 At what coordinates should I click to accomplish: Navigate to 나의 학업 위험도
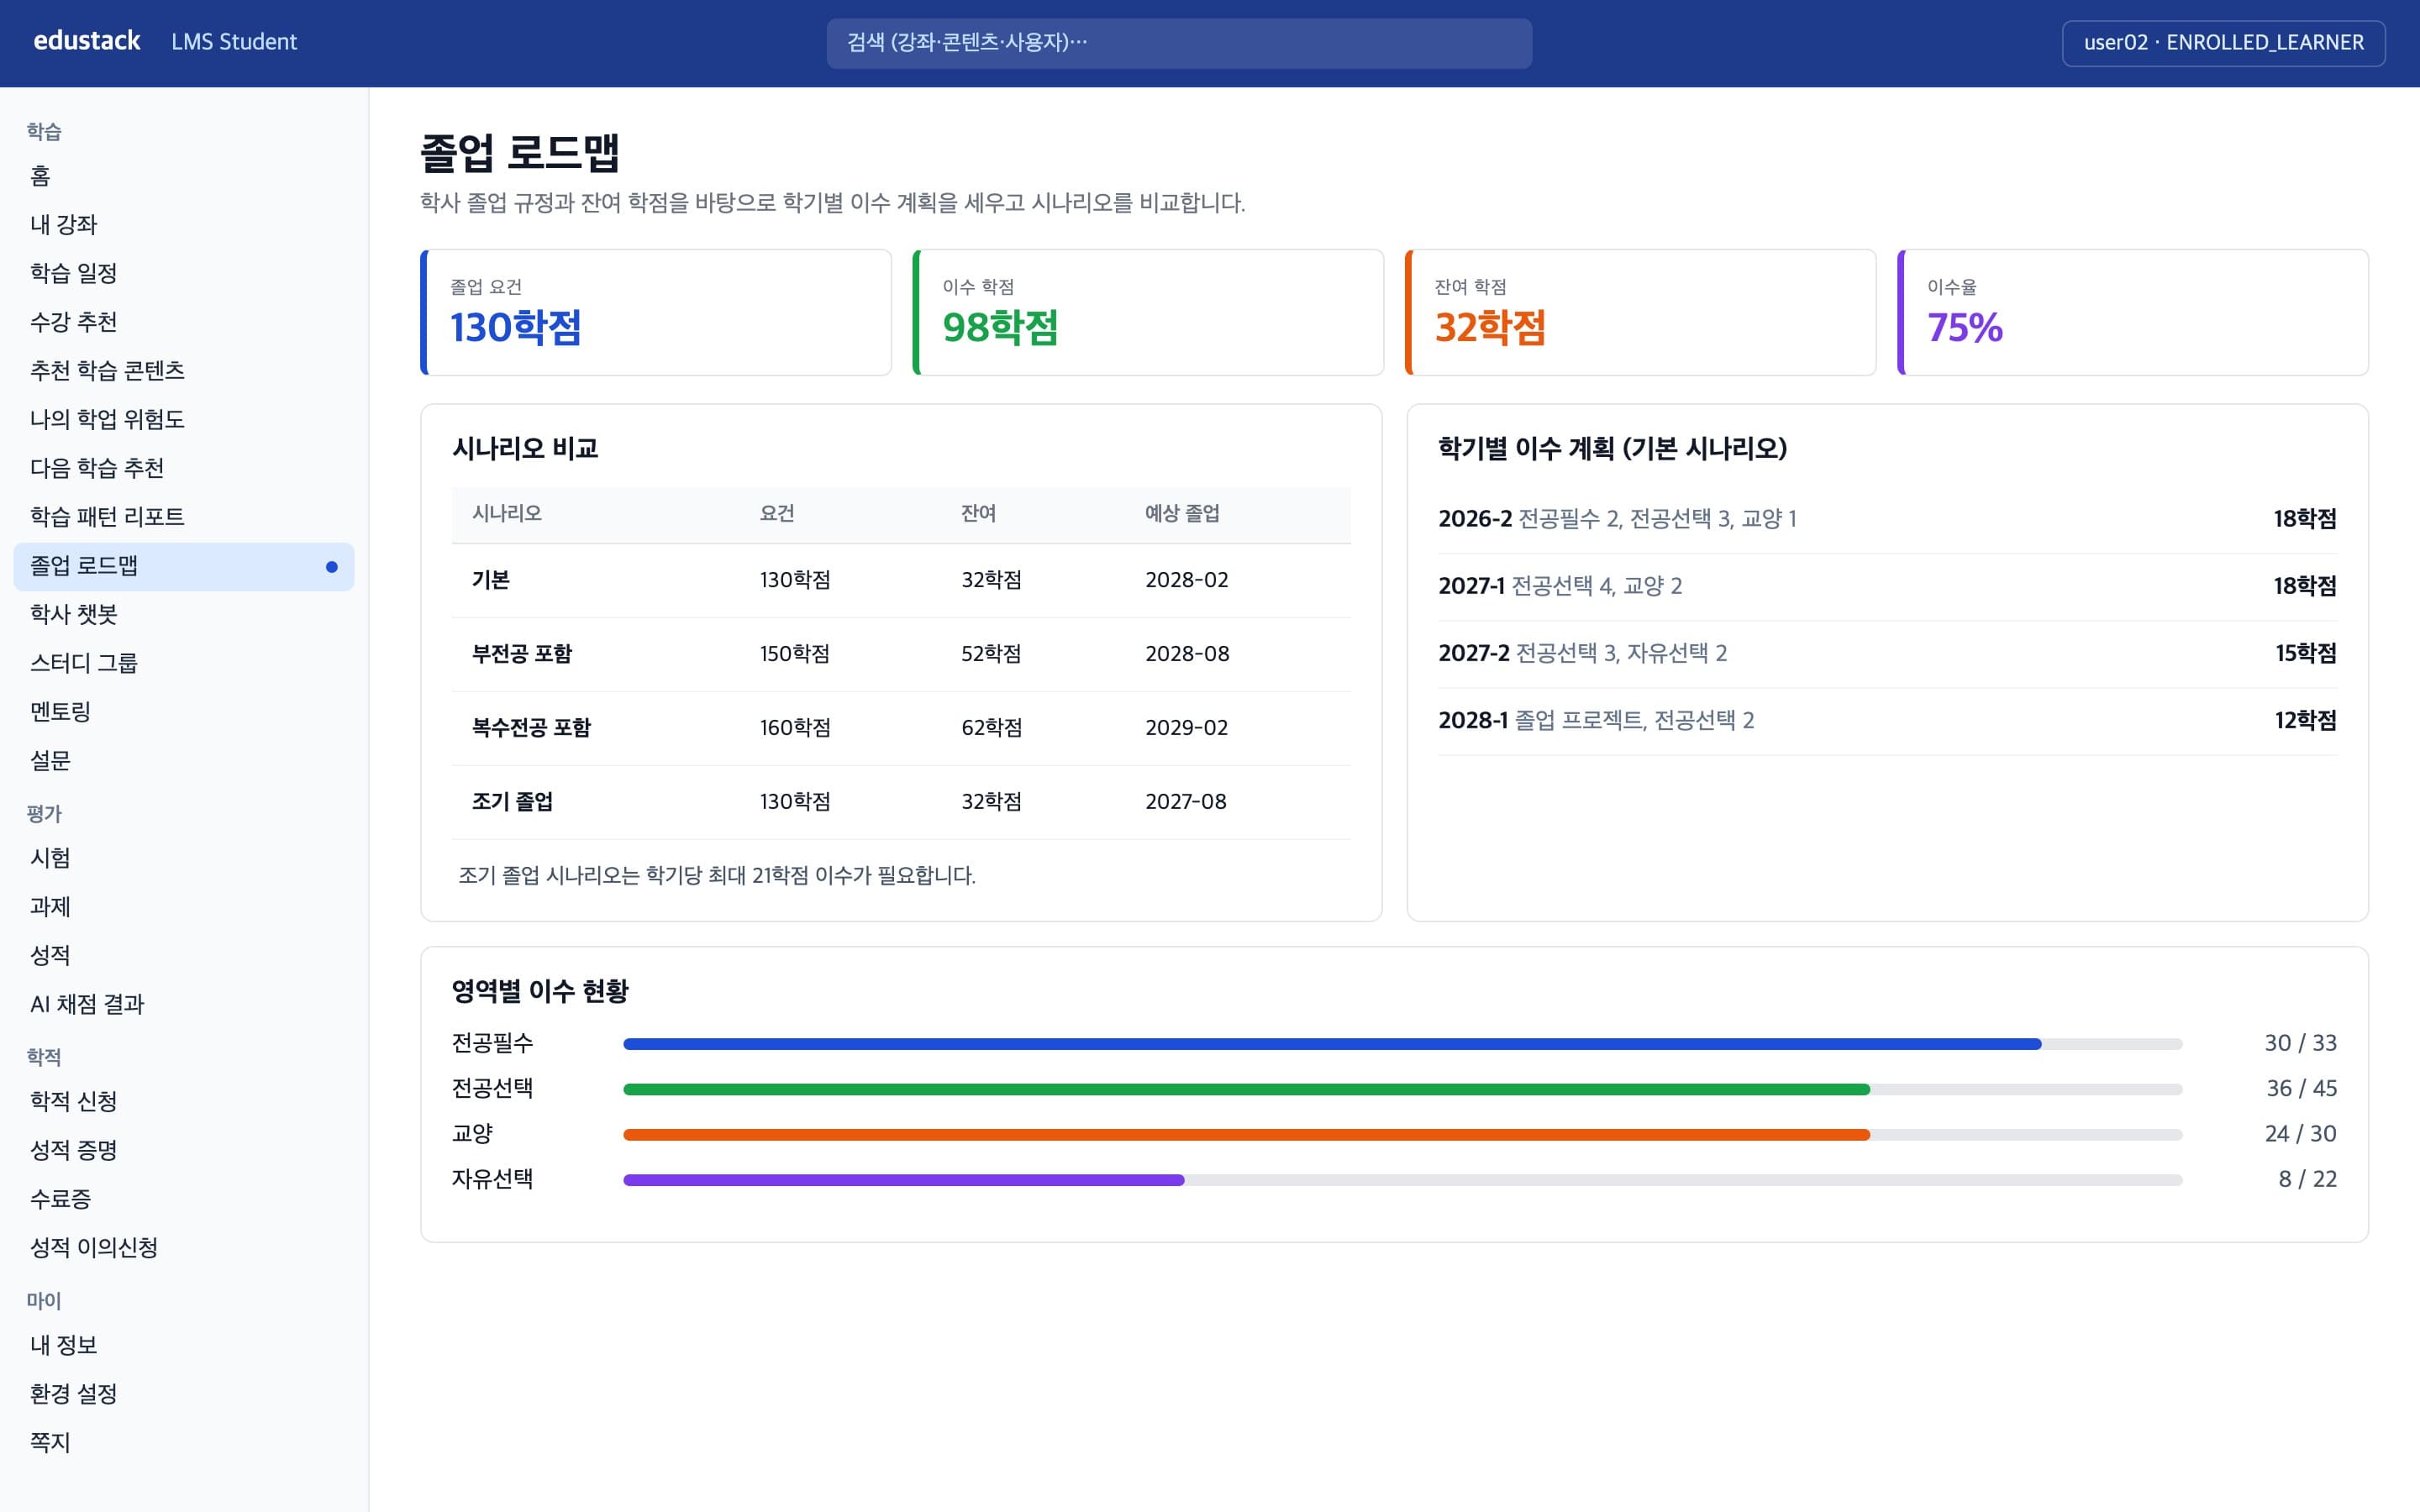[x=184, y=419]
